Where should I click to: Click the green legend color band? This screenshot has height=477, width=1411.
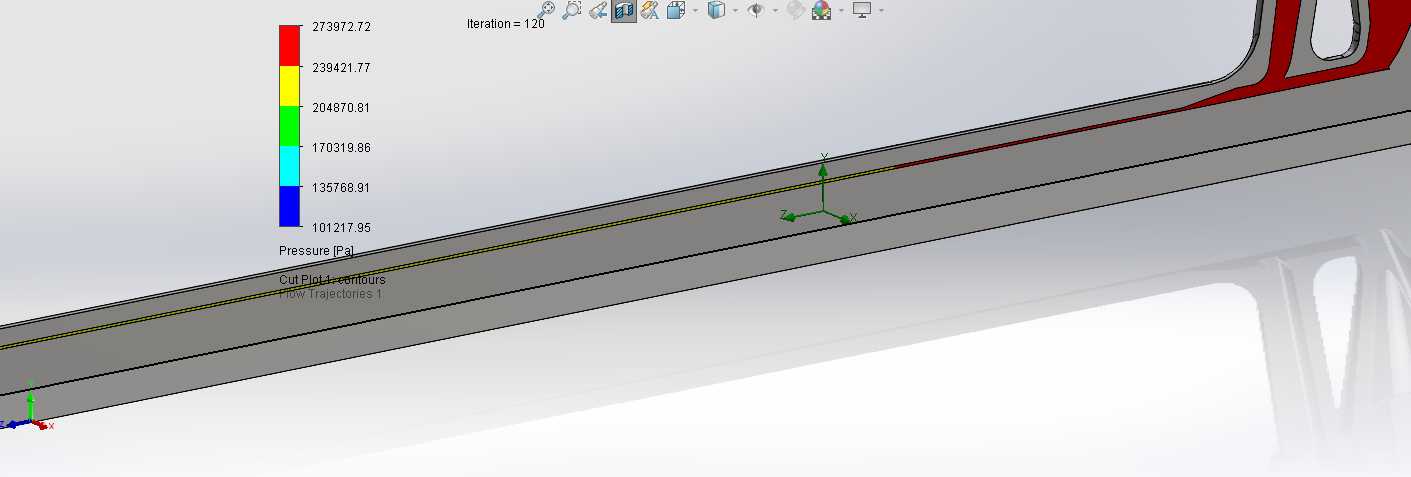289,126
